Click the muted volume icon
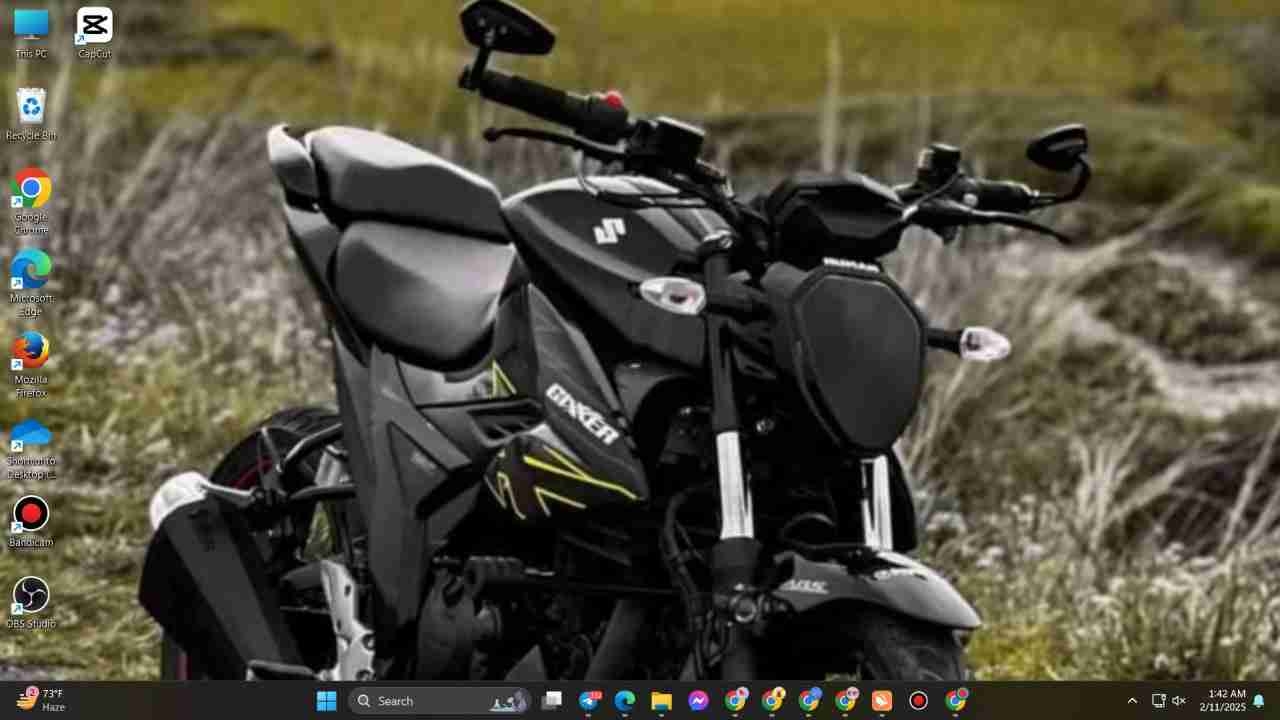The width and height of the screenshot is (1280, 720). point(1179,701)
